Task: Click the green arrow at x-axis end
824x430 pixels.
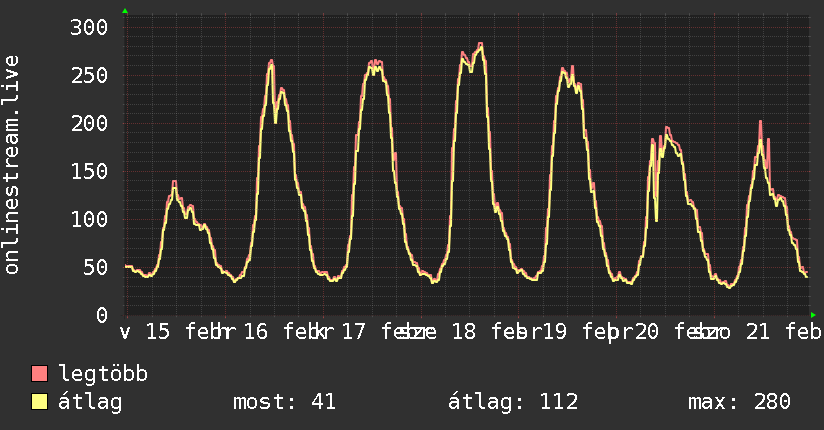Action: coord(813,315)
